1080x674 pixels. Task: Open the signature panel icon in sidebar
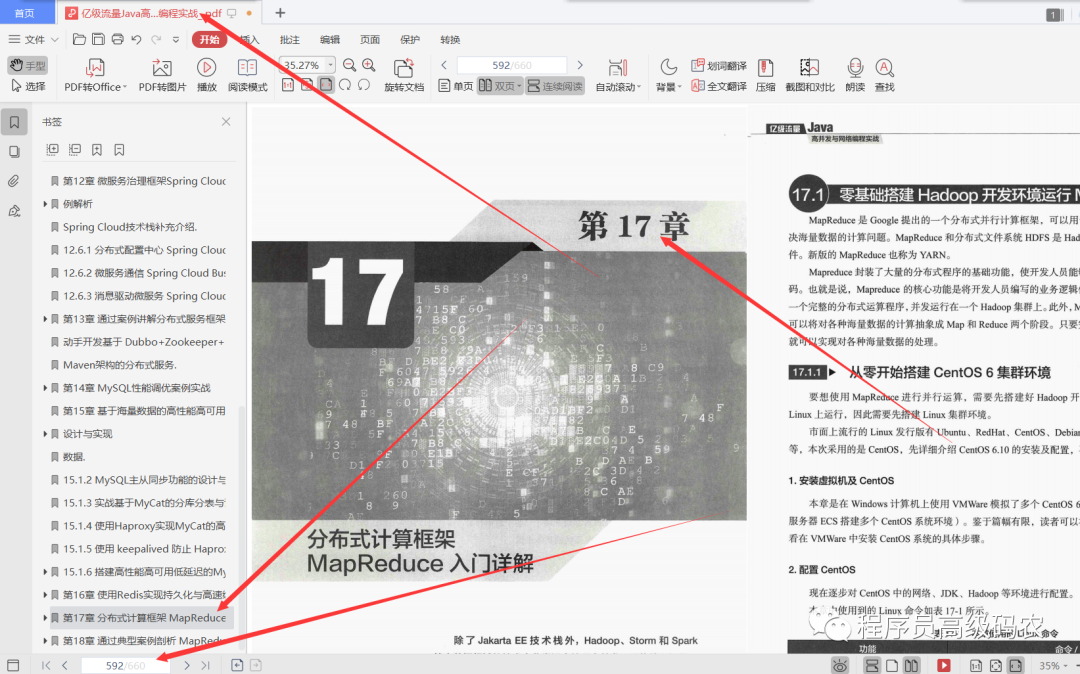[14, 211]
